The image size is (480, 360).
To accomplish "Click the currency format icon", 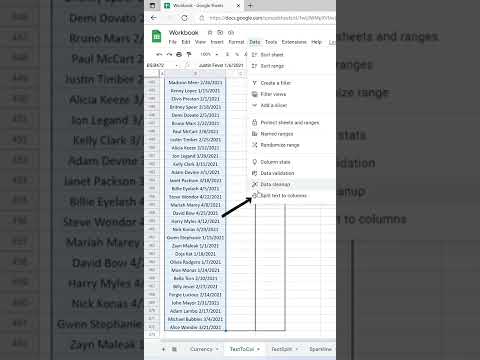I will coord(227,54).
